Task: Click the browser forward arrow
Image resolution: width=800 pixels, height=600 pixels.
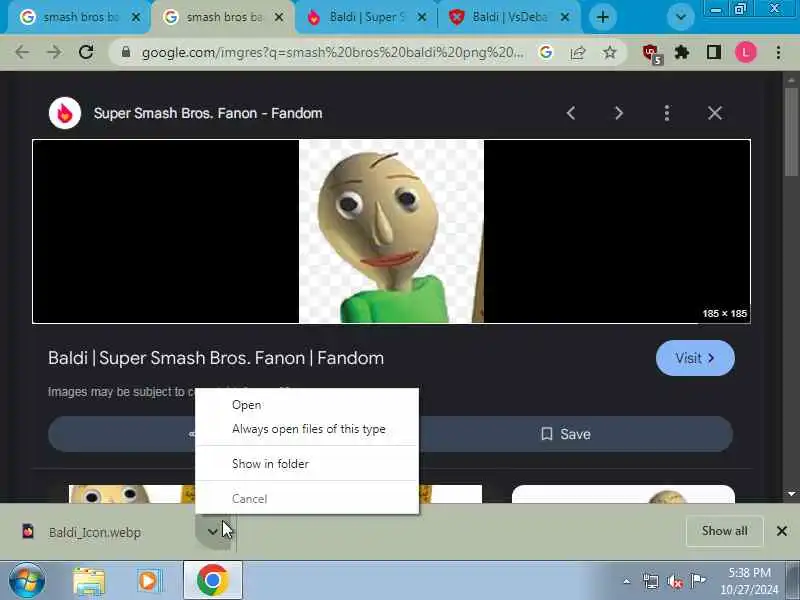Action: click(x=54, y=52)
